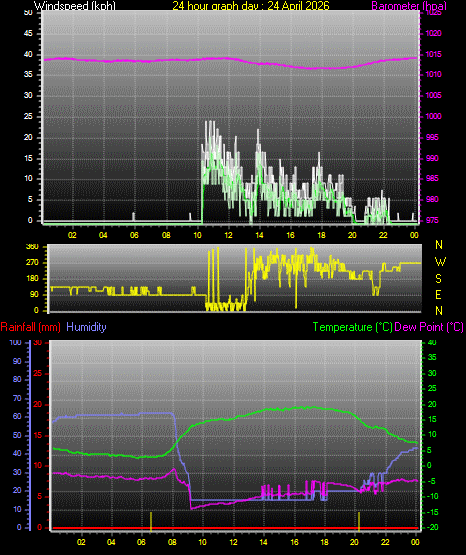The height and width of the screenshot is (555, 466).
Task: Click the 60 value on humidity axis
Action: pos(17,417)
